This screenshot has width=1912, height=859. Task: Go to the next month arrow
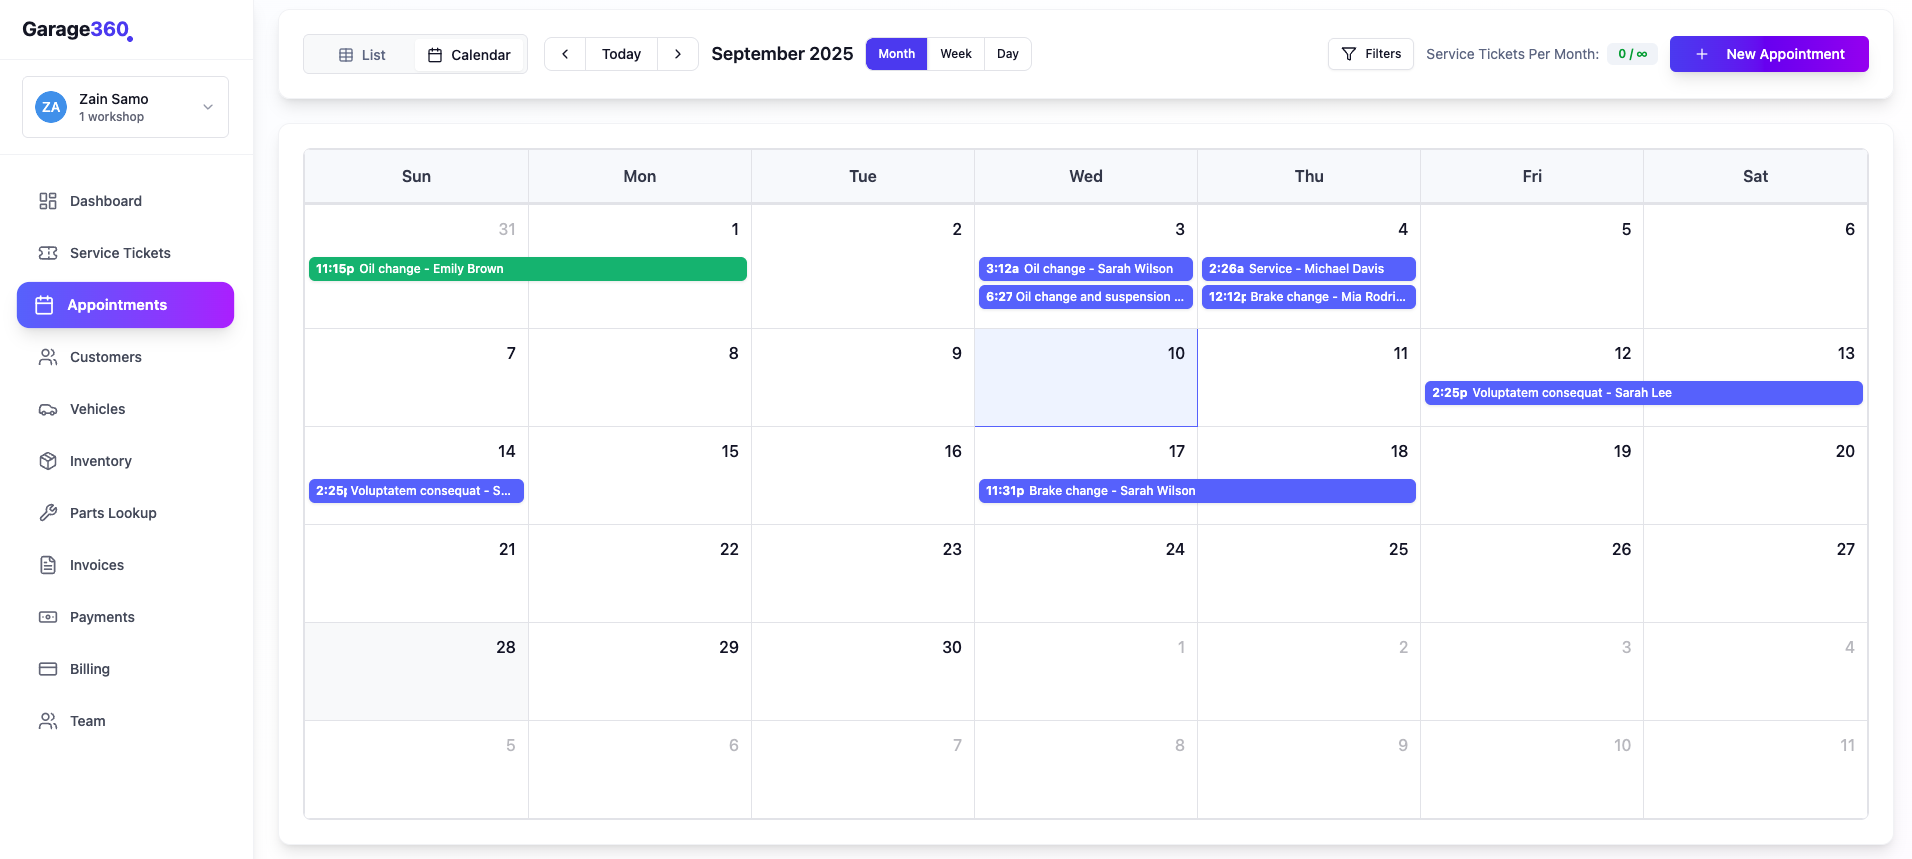[x=678, y=54]
